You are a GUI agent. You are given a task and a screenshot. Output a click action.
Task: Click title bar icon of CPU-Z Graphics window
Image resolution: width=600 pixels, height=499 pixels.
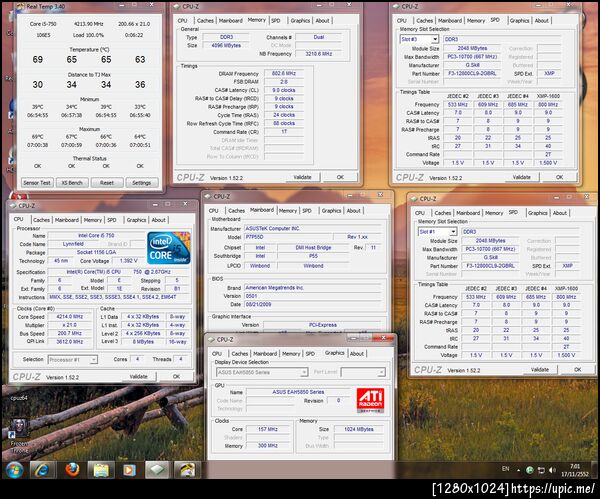pos(211,340)
